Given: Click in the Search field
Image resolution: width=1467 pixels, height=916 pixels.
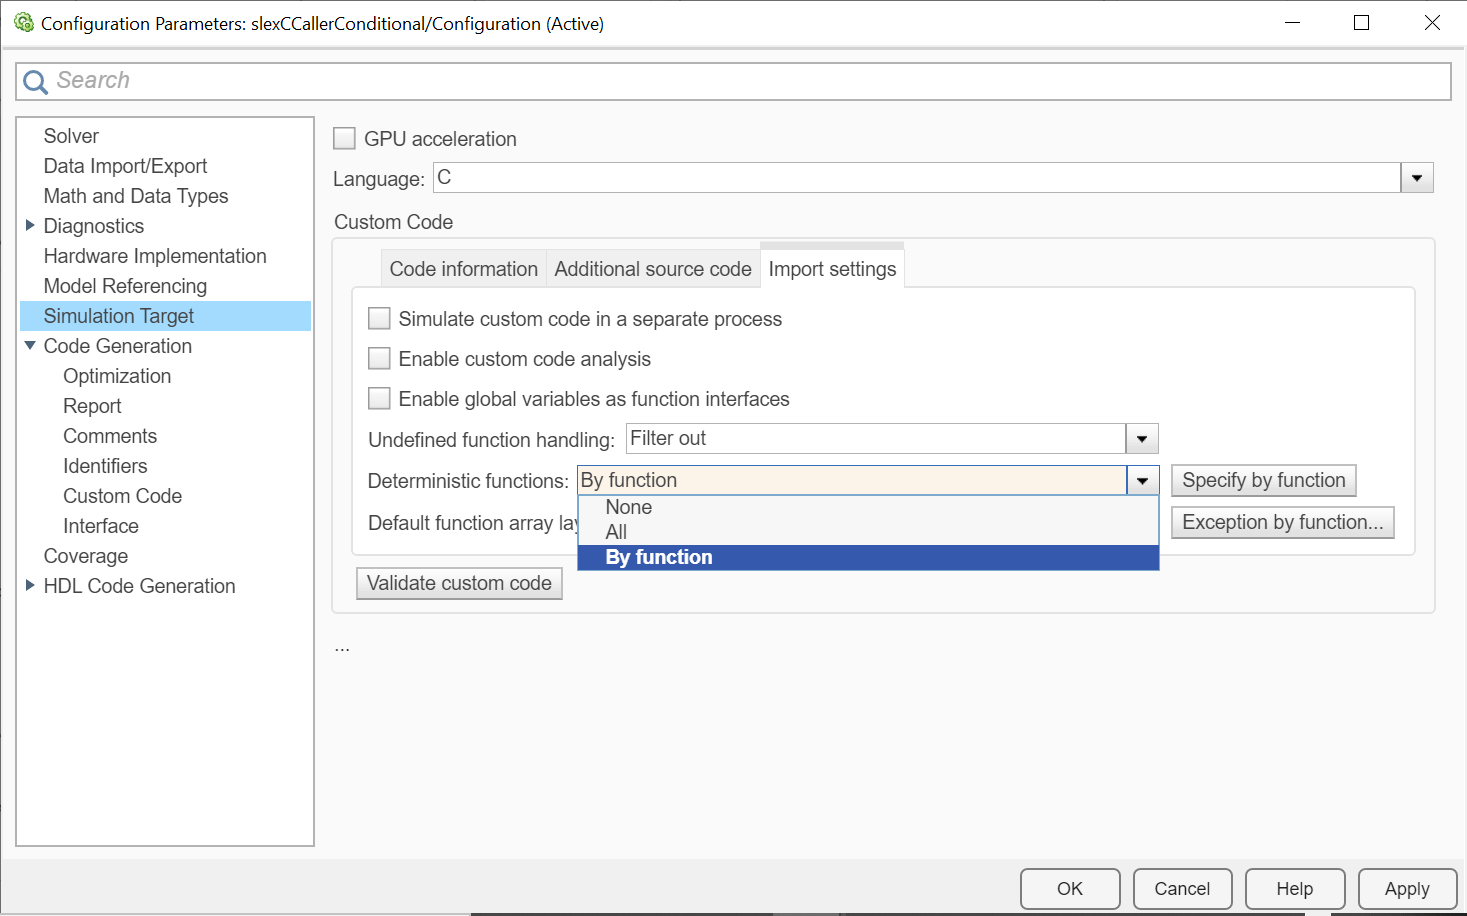Looking at the screenshot, I should pyautogui.click(x=740, y=81).
